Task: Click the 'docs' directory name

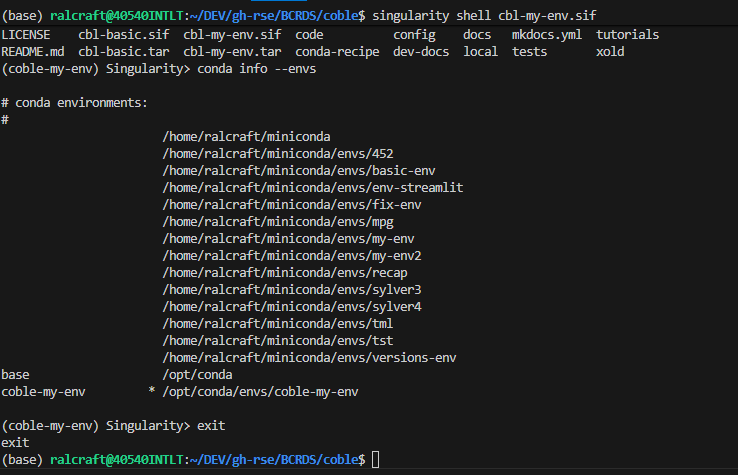Action: [477, 35]
